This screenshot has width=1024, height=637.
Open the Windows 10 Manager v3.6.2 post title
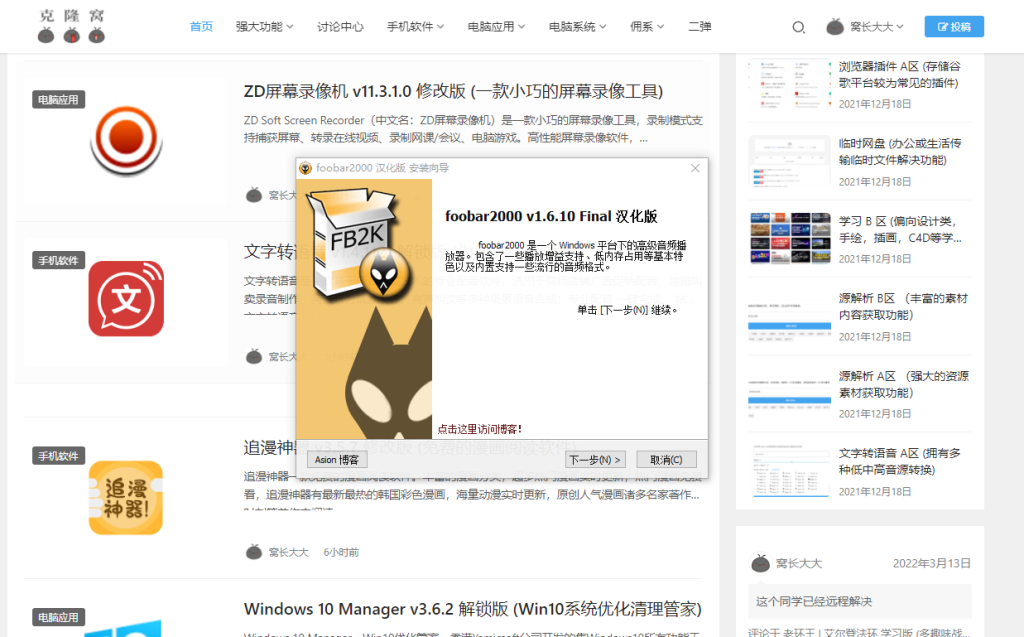[x=473, y=609]
